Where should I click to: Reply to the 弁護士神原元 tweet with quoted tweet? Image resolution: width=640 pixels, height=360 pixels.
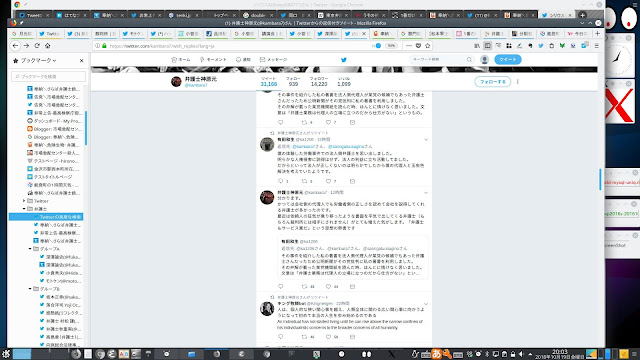[x=280, y=287]
